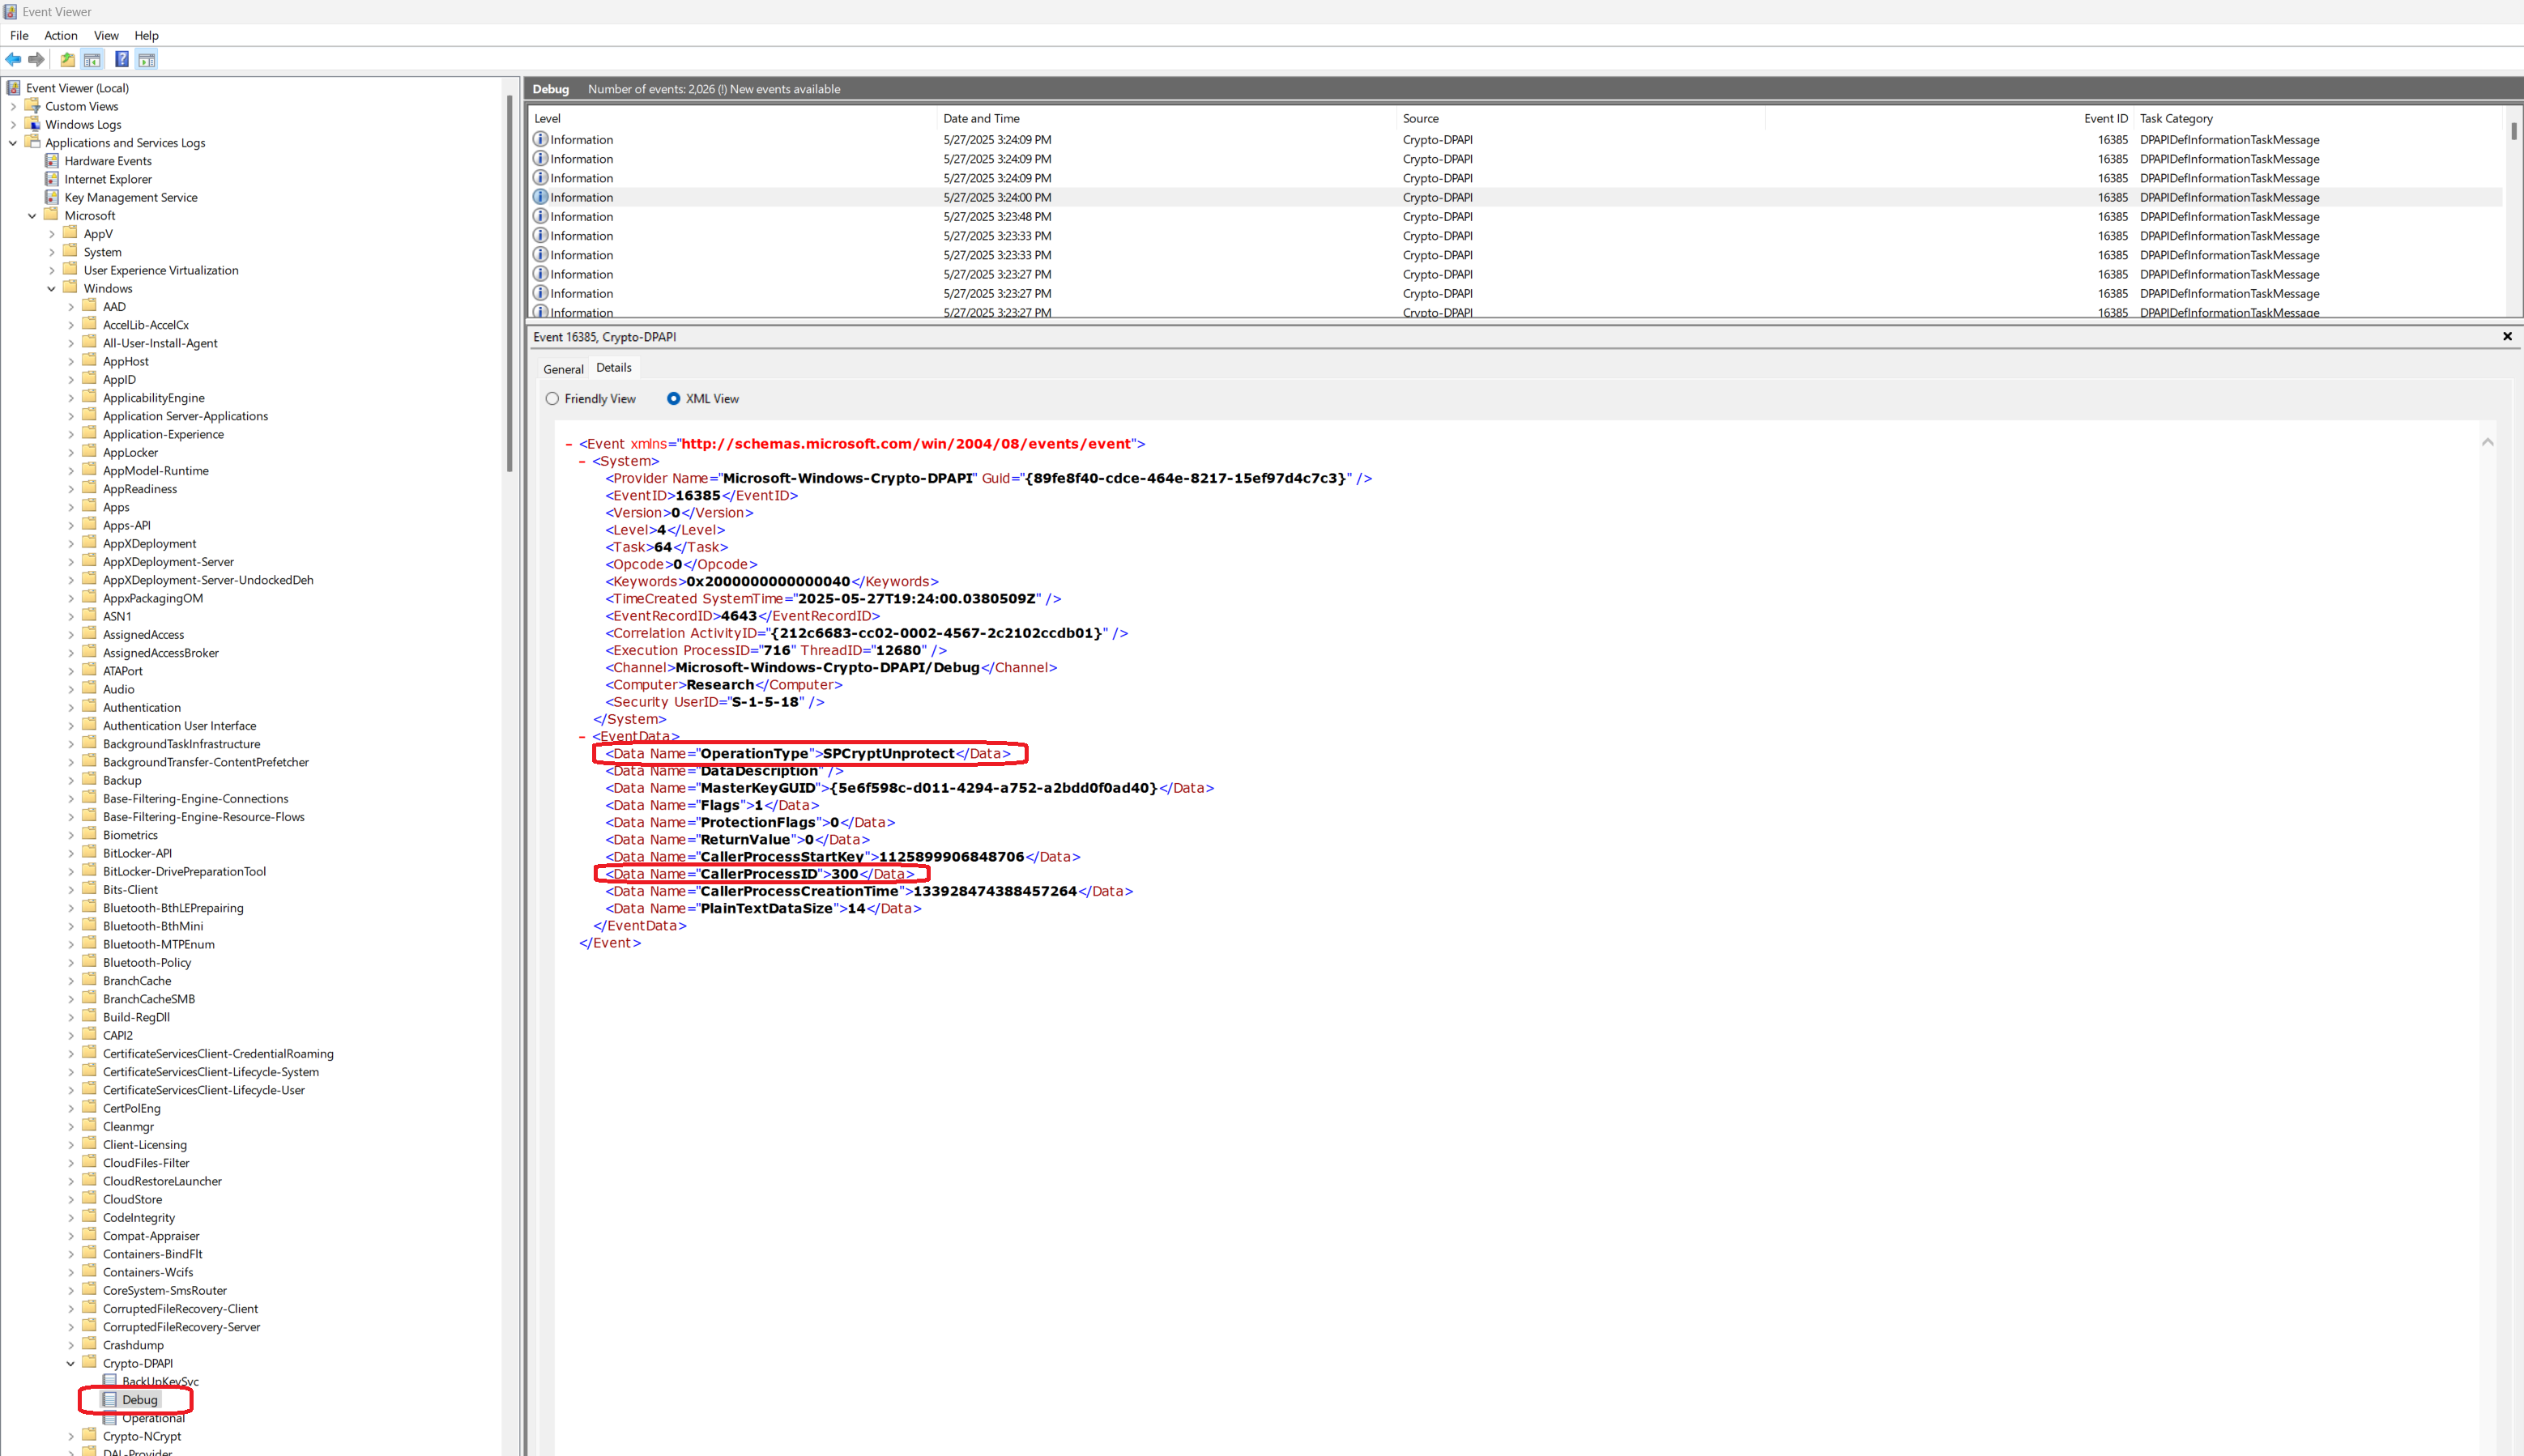Select the Event Viewer (Local) root icon
The width and height of the screenshot is (2524, 1456).
(14, 88)
